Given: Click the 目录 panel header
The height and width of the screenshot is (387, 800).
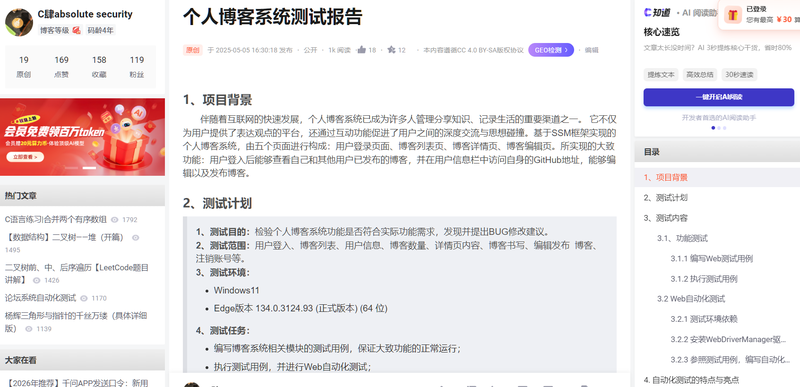Looking at the screenshot, I should pos(717,152).
